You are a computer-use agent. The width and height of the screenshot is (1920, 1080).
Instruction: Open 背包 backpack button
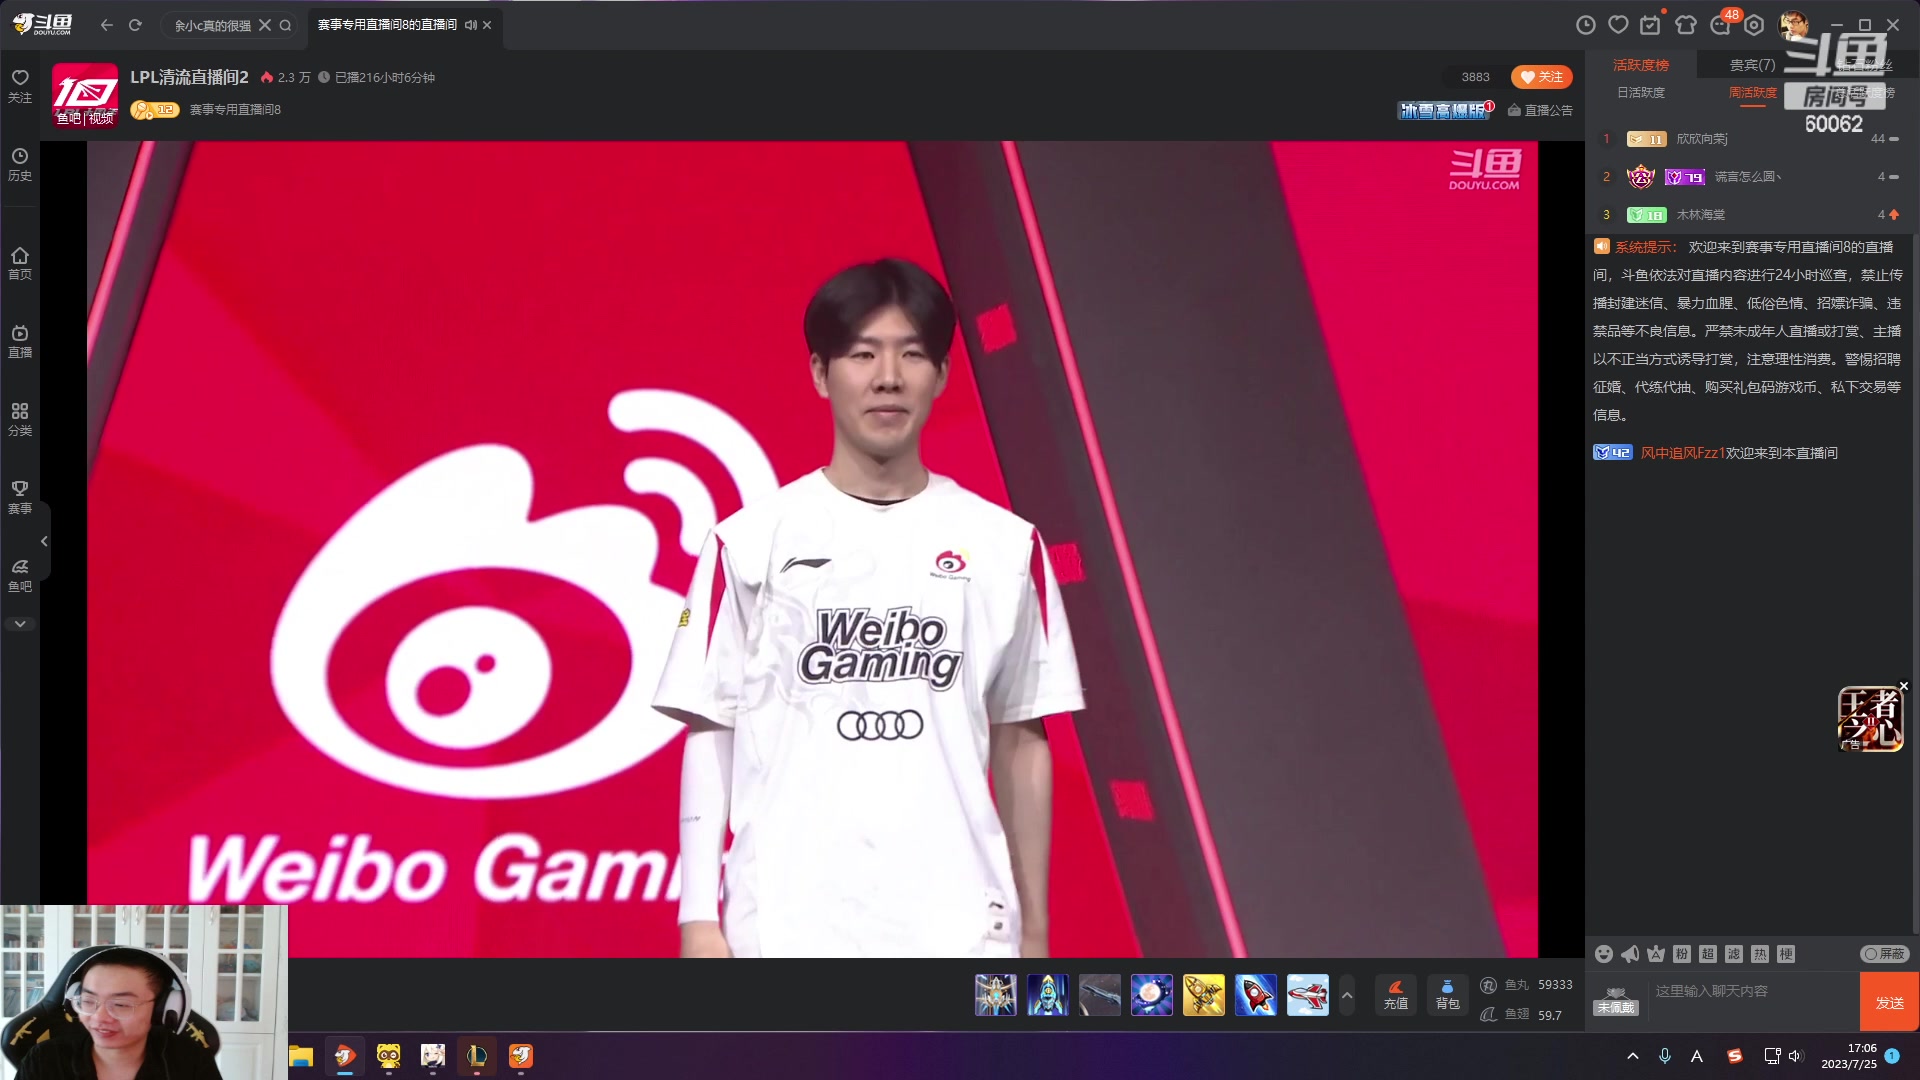[x=1448, y=995]
